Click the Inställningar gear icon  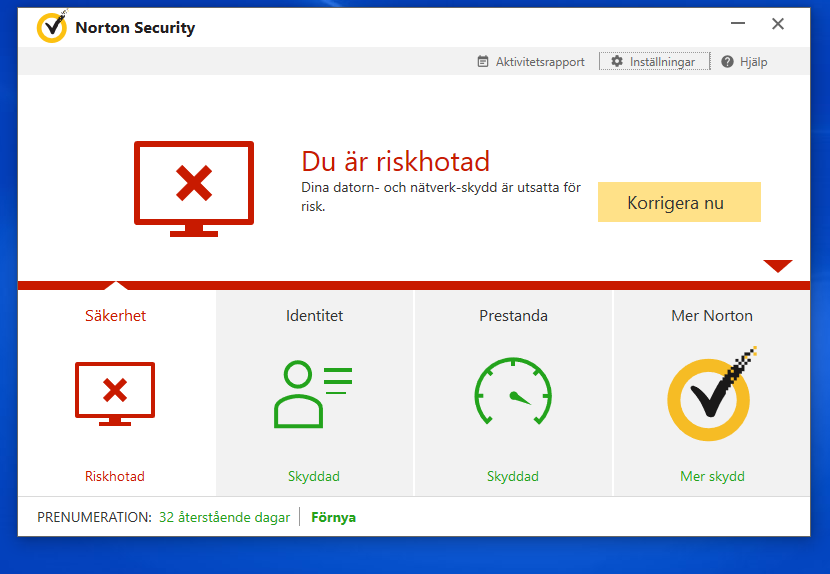[617, 62]
